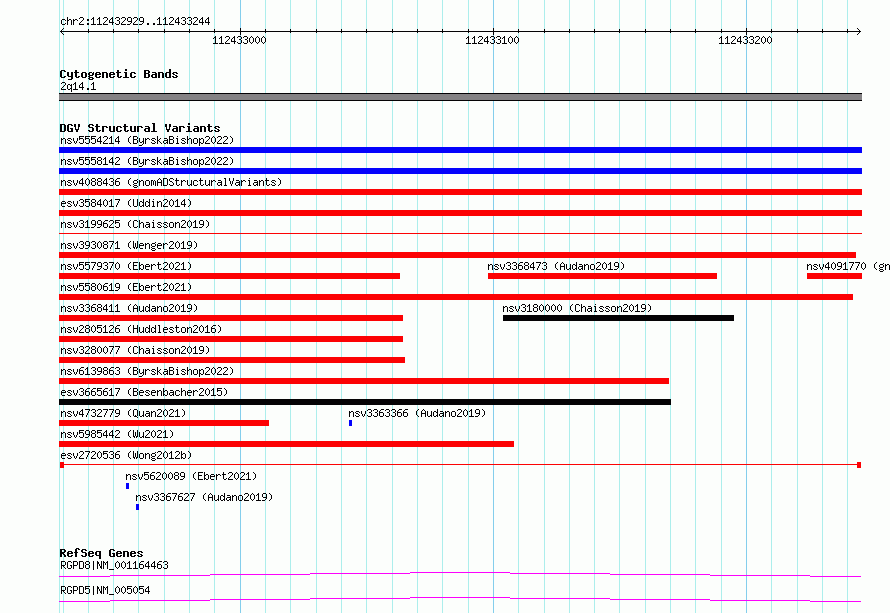Click the 112433000 ruler coordinate
The height and width of the screenshot is (613, 890).
[239, 40]
